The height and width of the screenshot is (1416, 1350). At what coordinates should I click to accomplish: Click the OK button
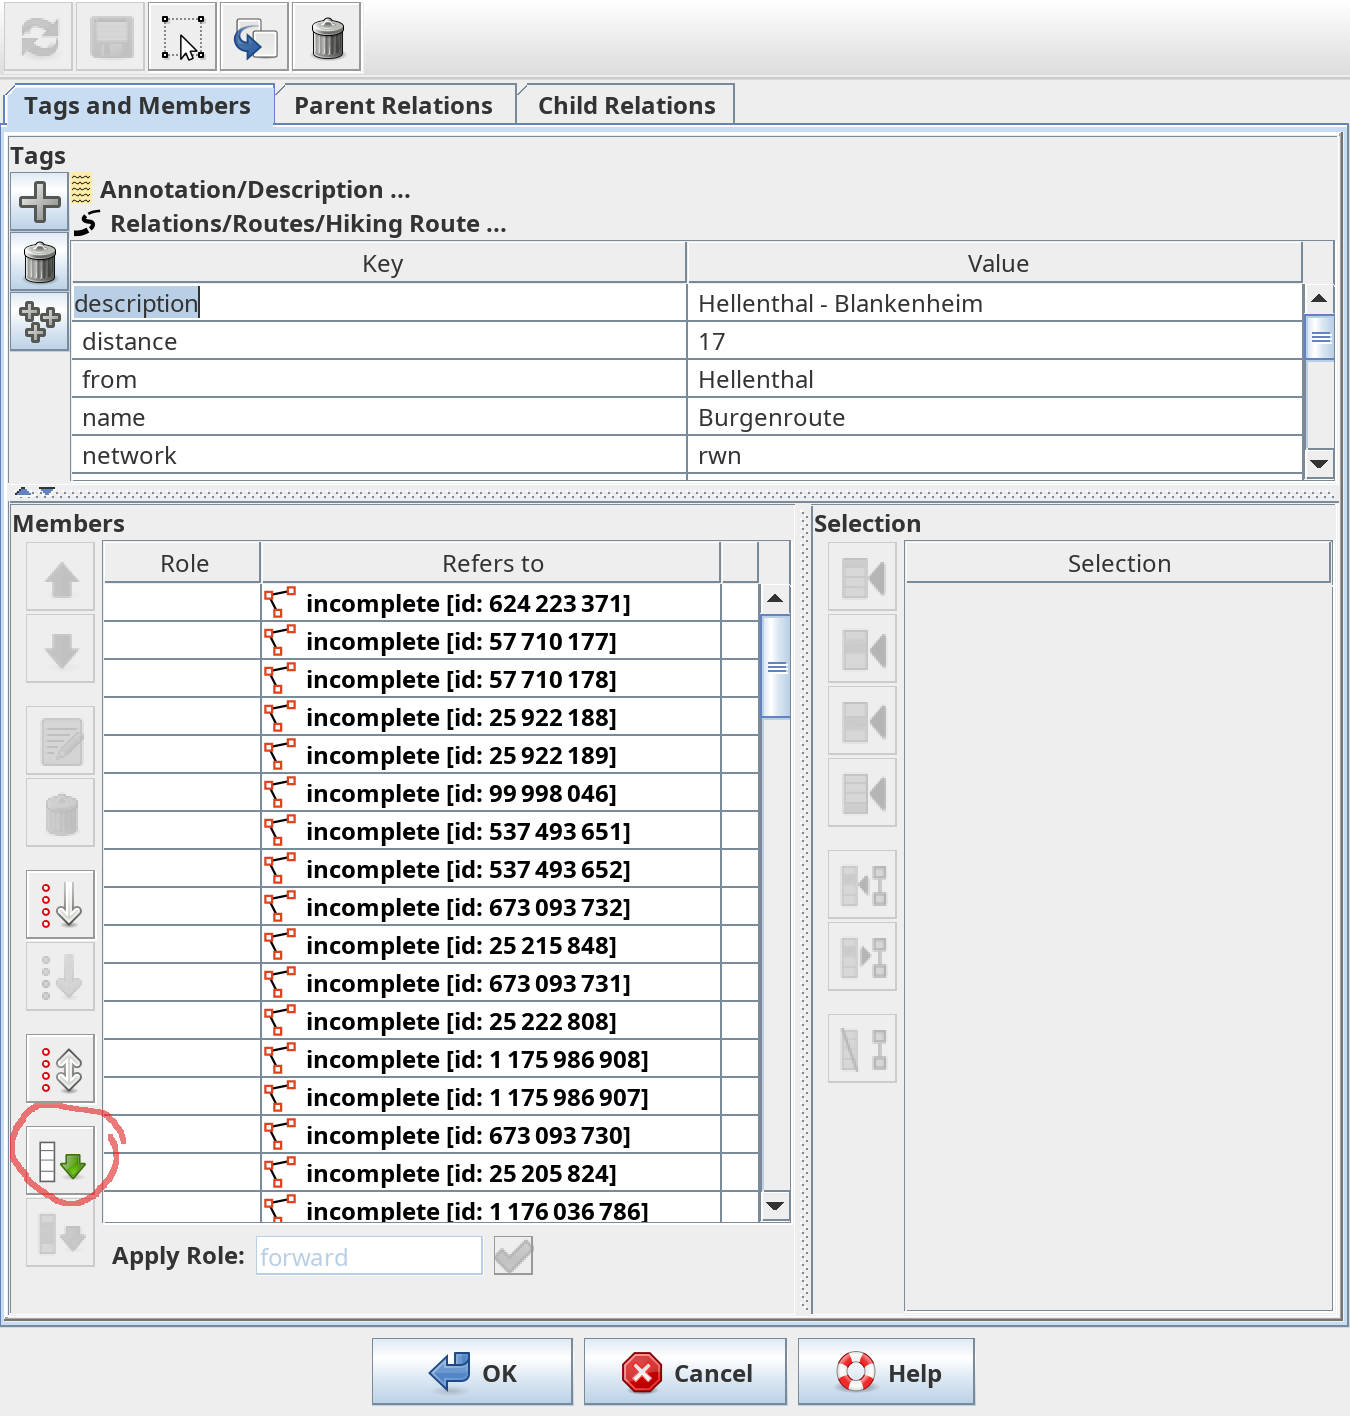click(x=472, y=1372)
